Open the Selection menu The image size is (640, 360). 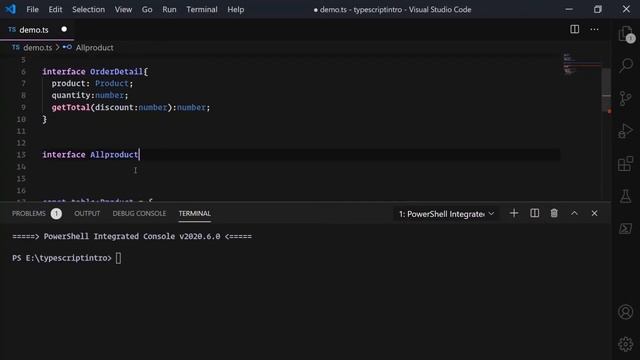click(x=88, y=9)
